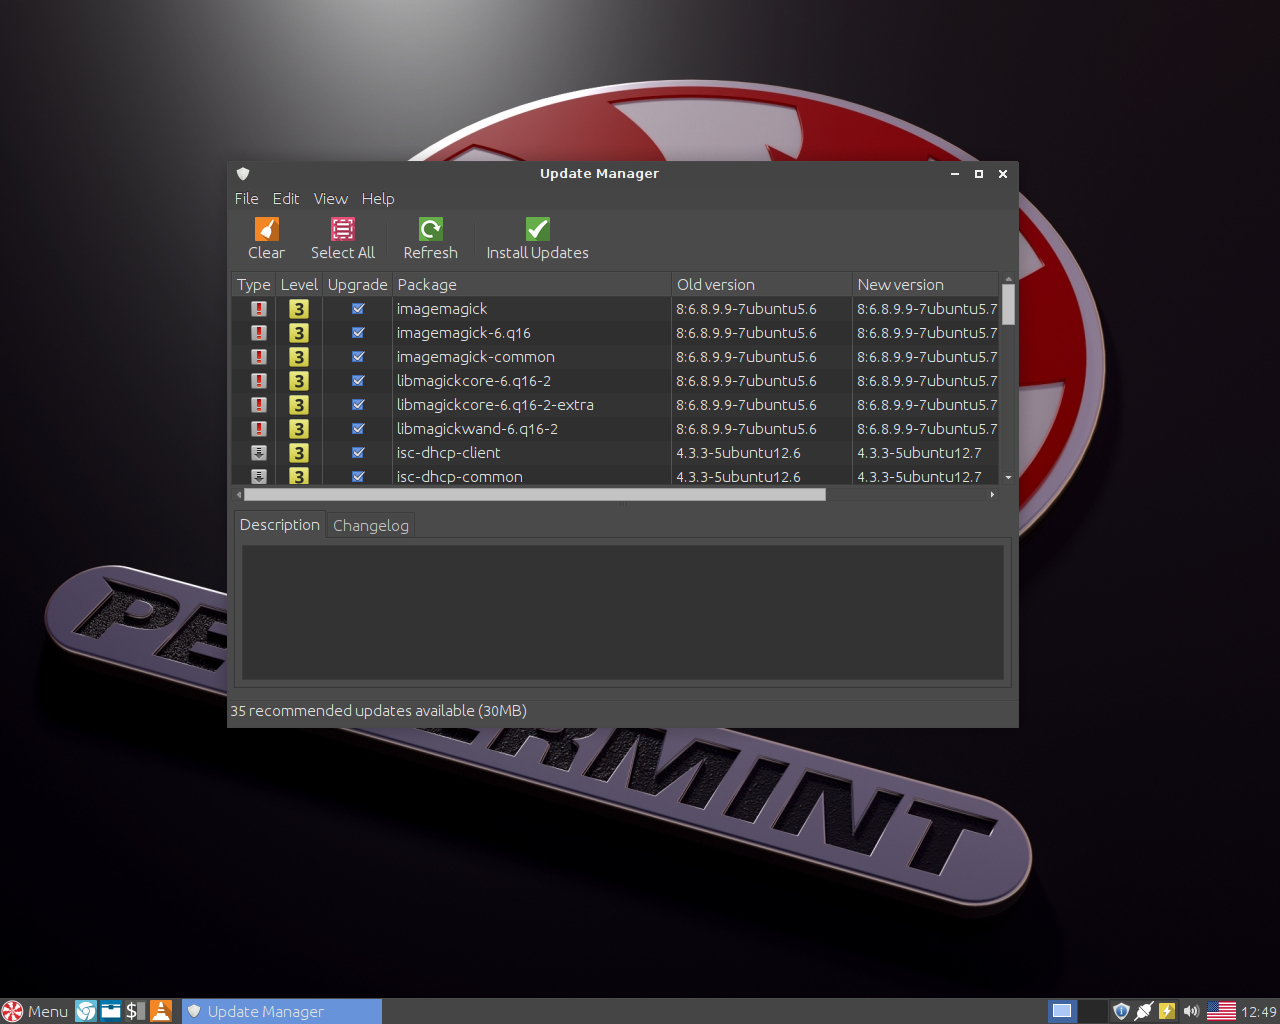Open the View menu
1280x1024 pixels.
point(331,199)
